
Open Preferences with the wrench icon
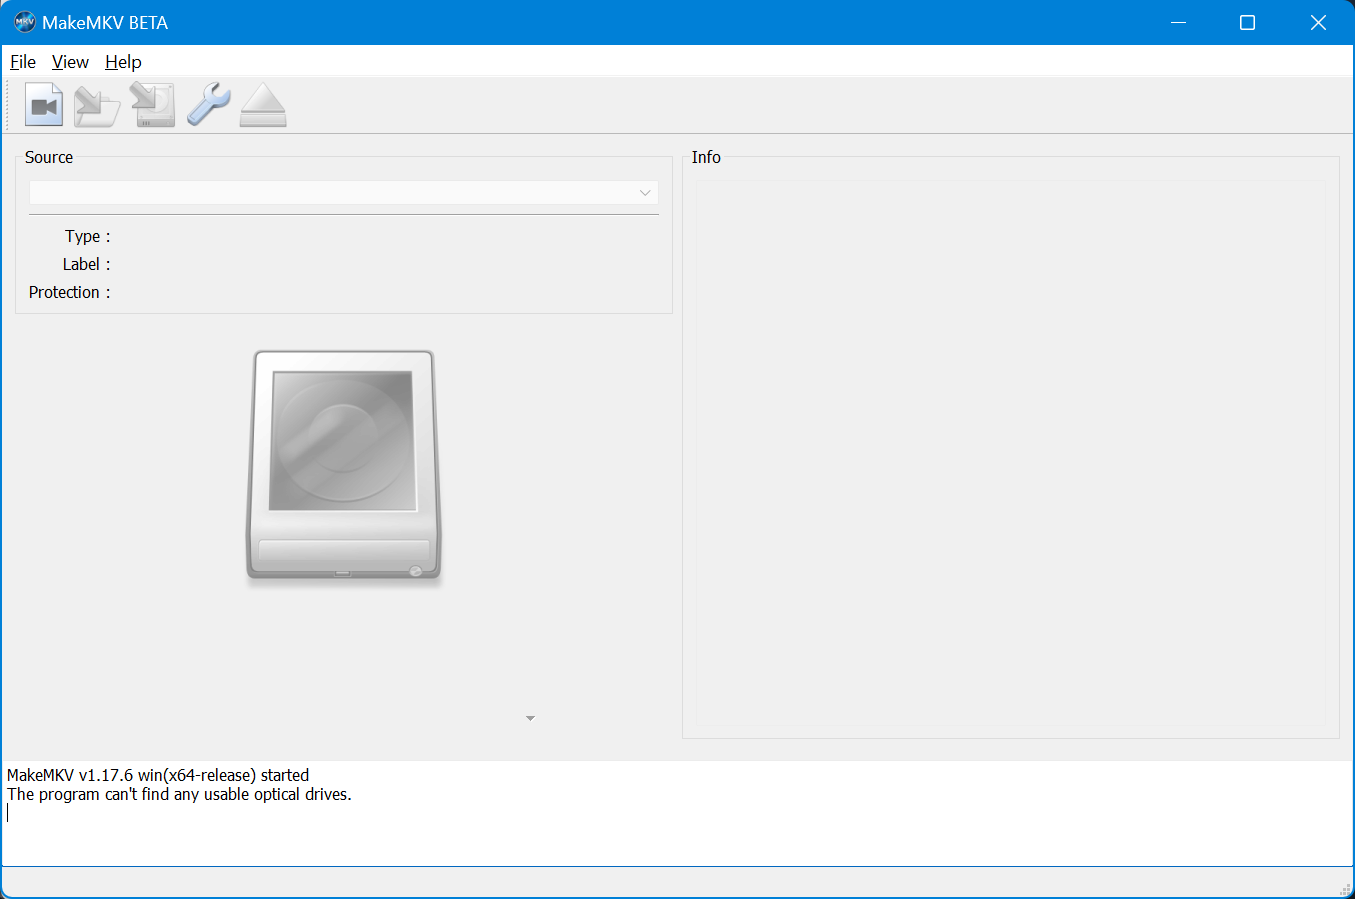209,105
